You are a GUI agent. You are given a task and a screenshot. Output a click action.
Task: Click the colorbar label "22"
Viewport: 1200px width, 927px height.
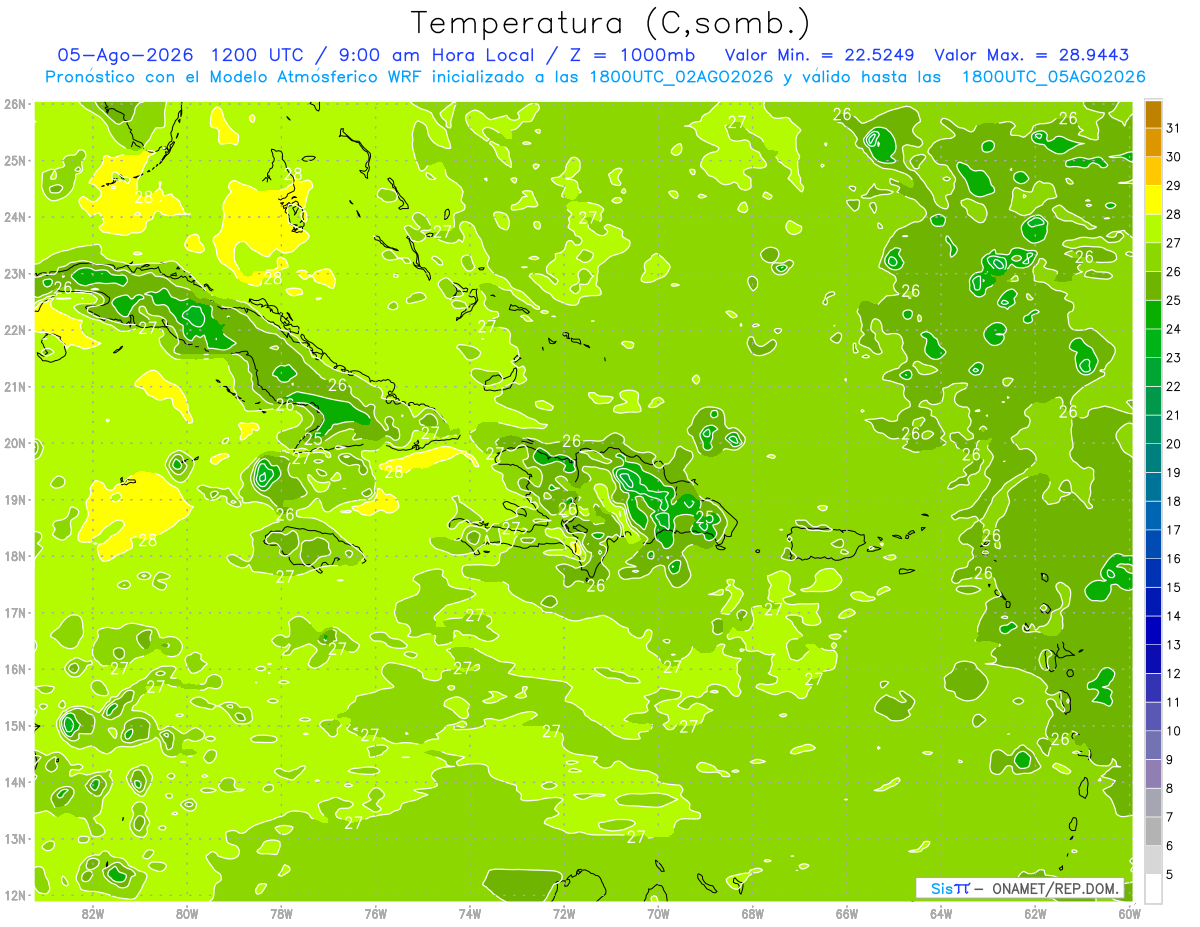pos(1174,386)
